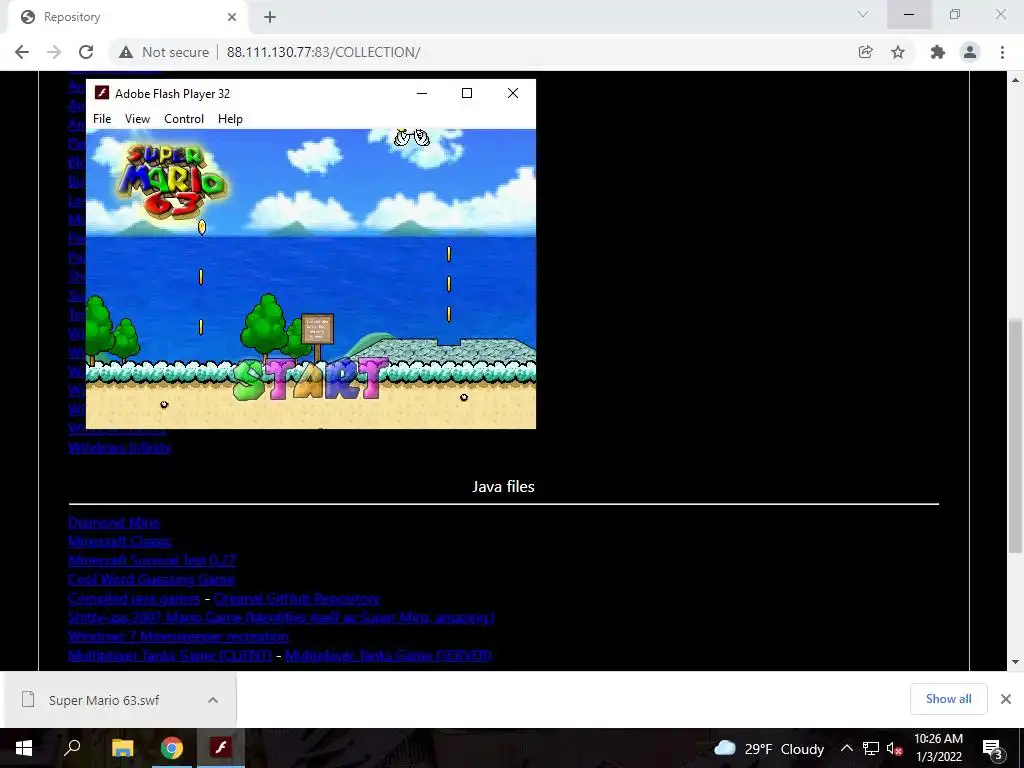Show hidden system tray icons
The image size is (1024, 768).
(846, 748)
